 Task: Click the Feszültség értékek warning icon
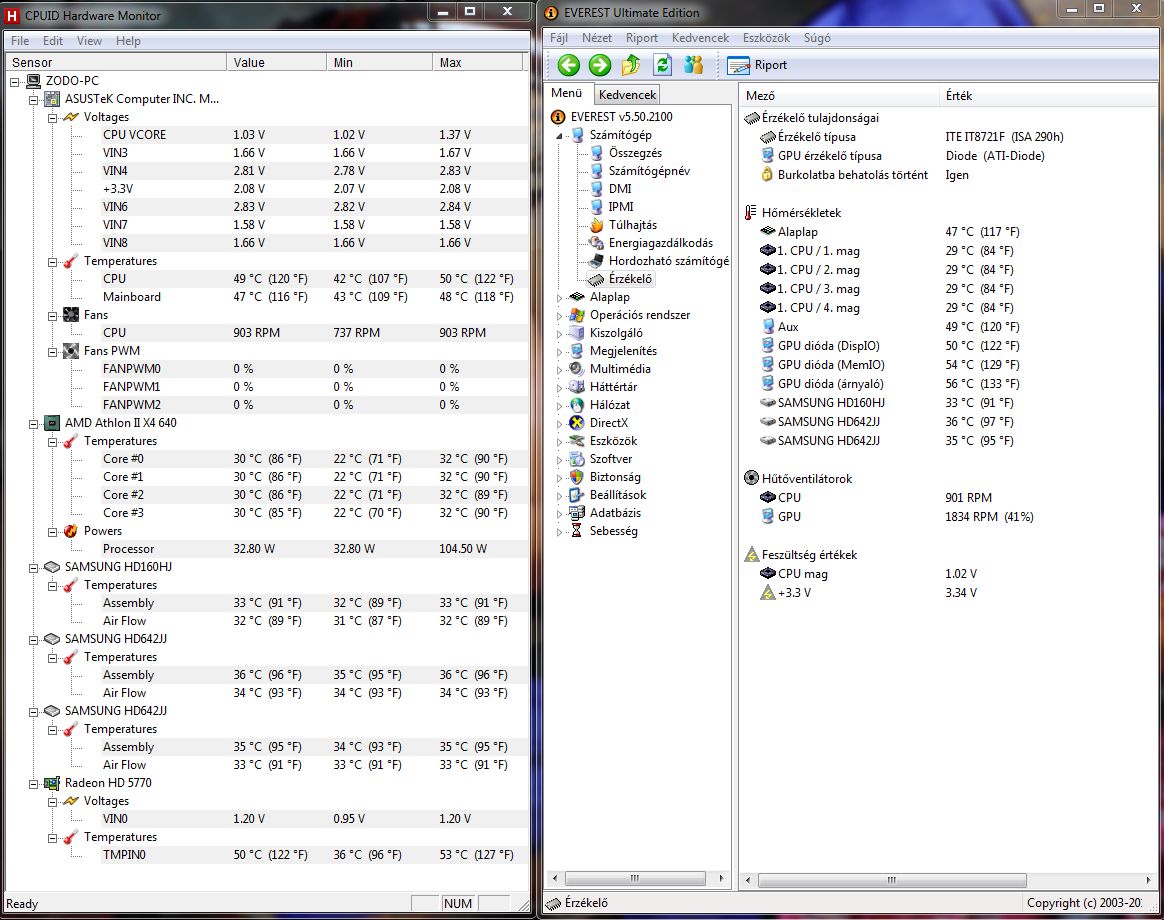pyautogui.click(x=751, y=555)
